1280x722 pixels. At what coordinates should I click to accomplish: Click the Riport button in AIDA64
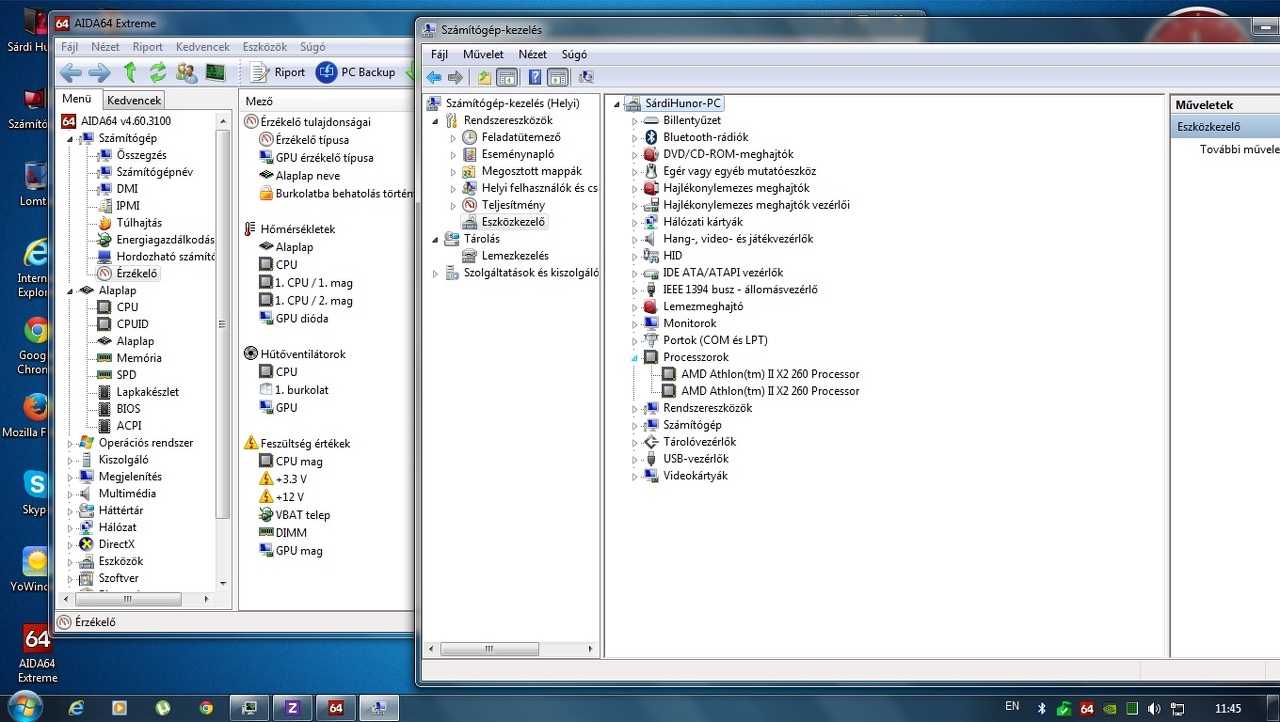(278, 72)
